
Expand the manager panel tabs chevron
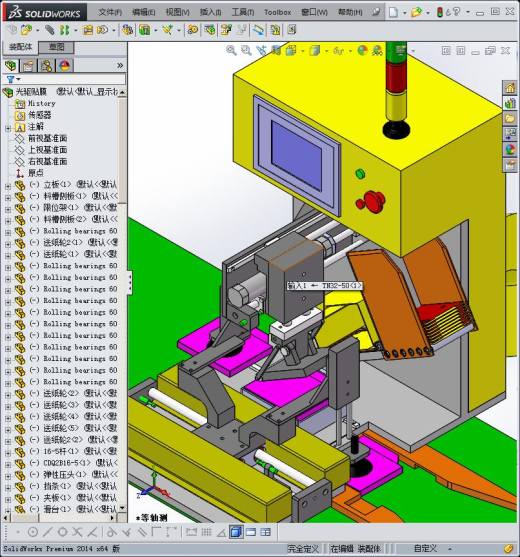point(120,65)
